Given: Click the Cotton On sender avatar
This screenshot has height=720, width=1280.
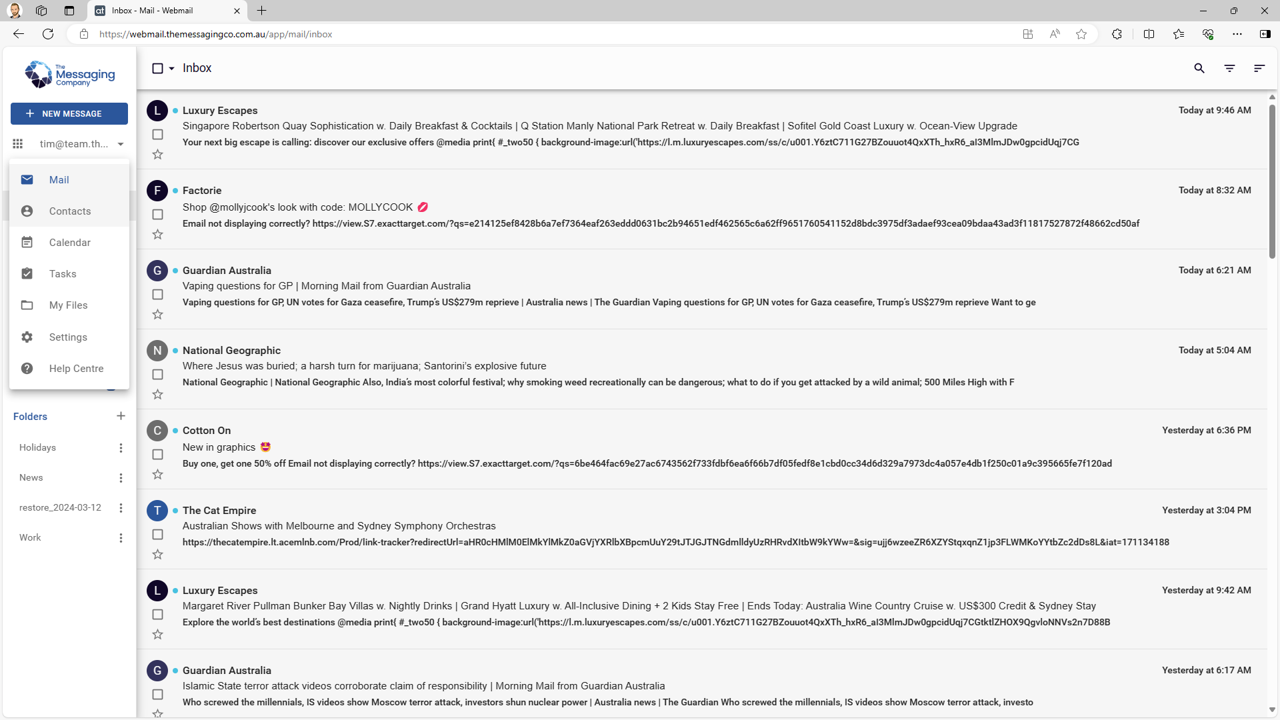Looking at the screenshot, I should tap(157, 430).
